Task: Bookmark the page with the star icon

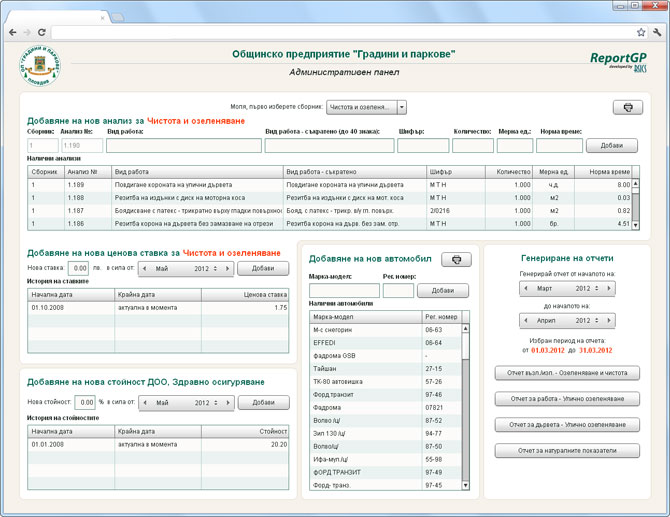Action: point(641,32)
